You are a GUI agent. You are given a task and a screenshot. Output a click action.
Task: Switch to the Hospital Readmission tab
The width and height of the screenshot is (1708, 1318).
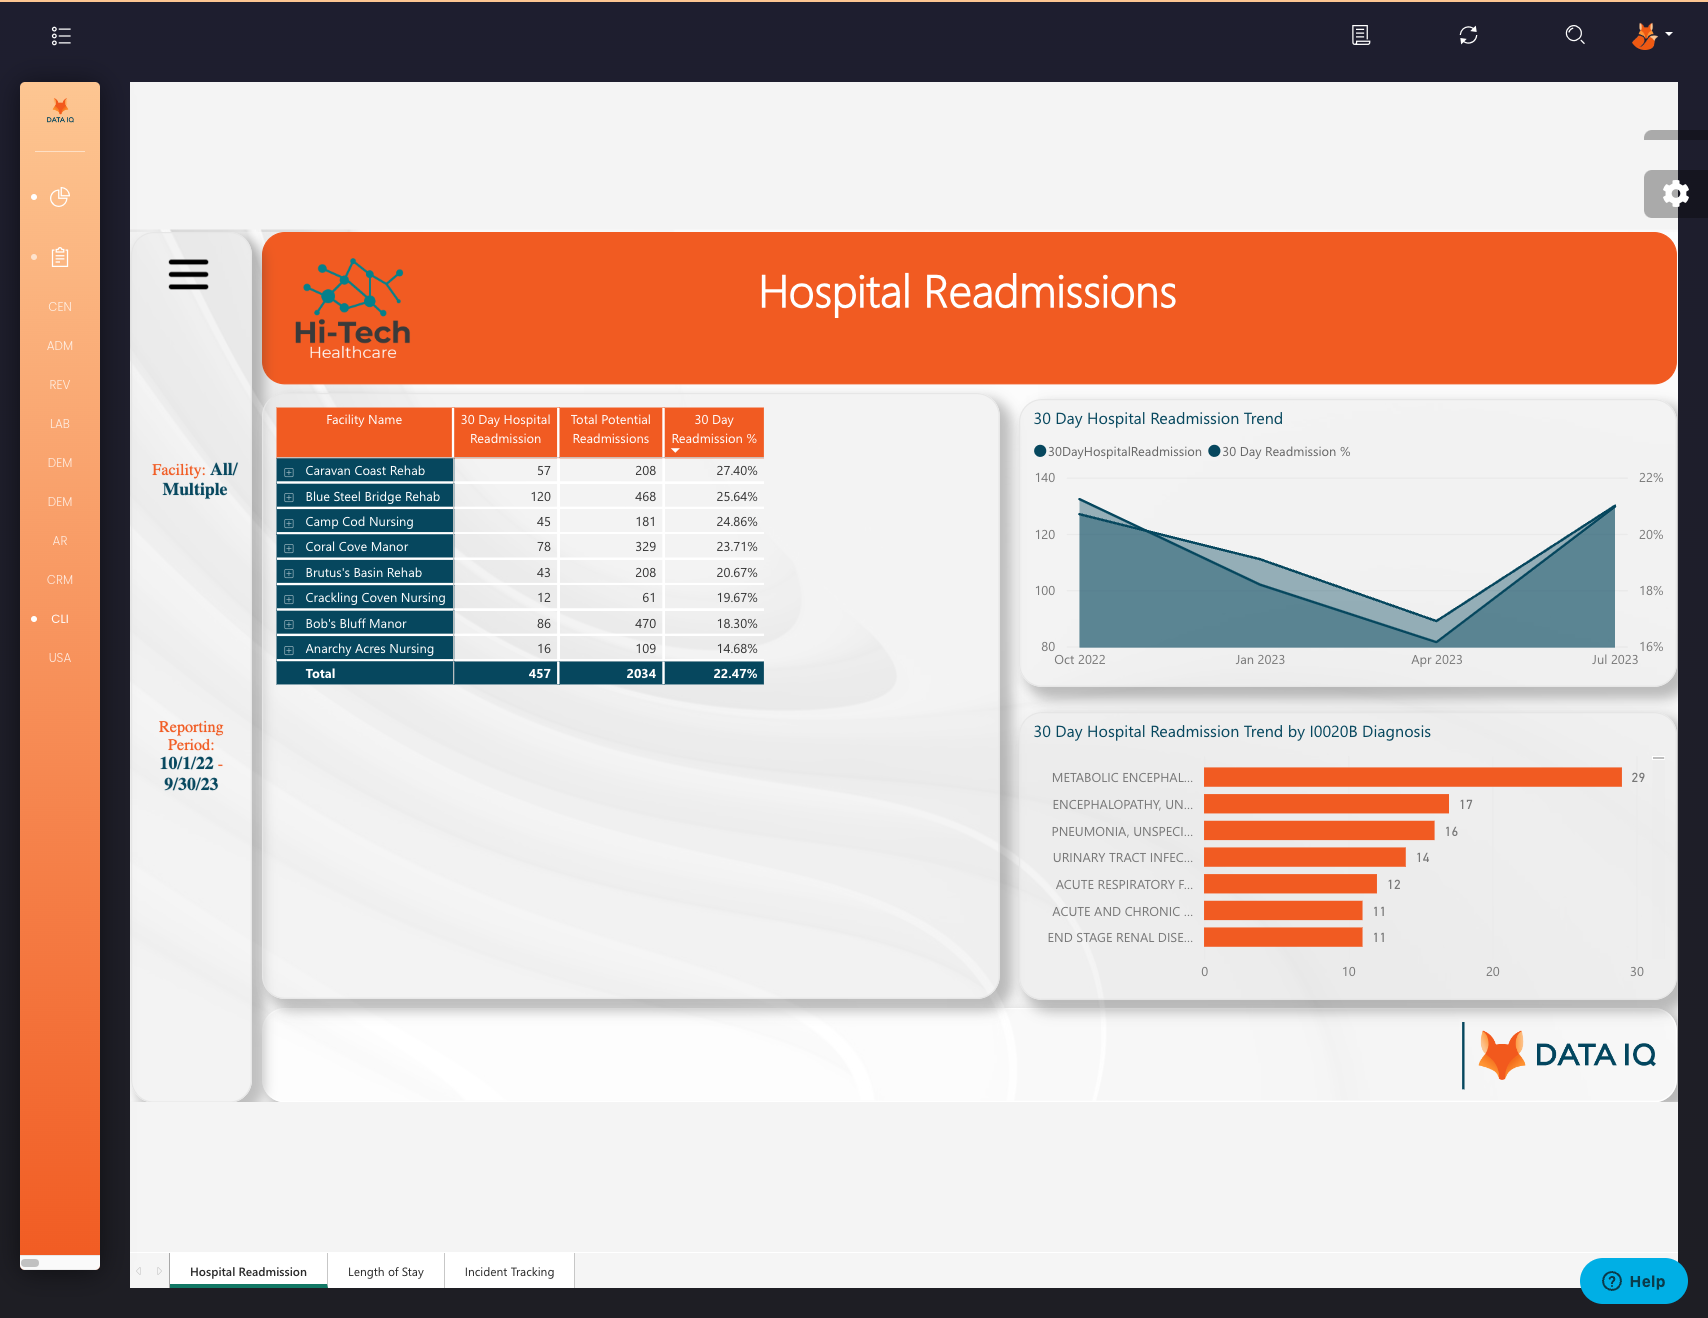point(249,1271)
